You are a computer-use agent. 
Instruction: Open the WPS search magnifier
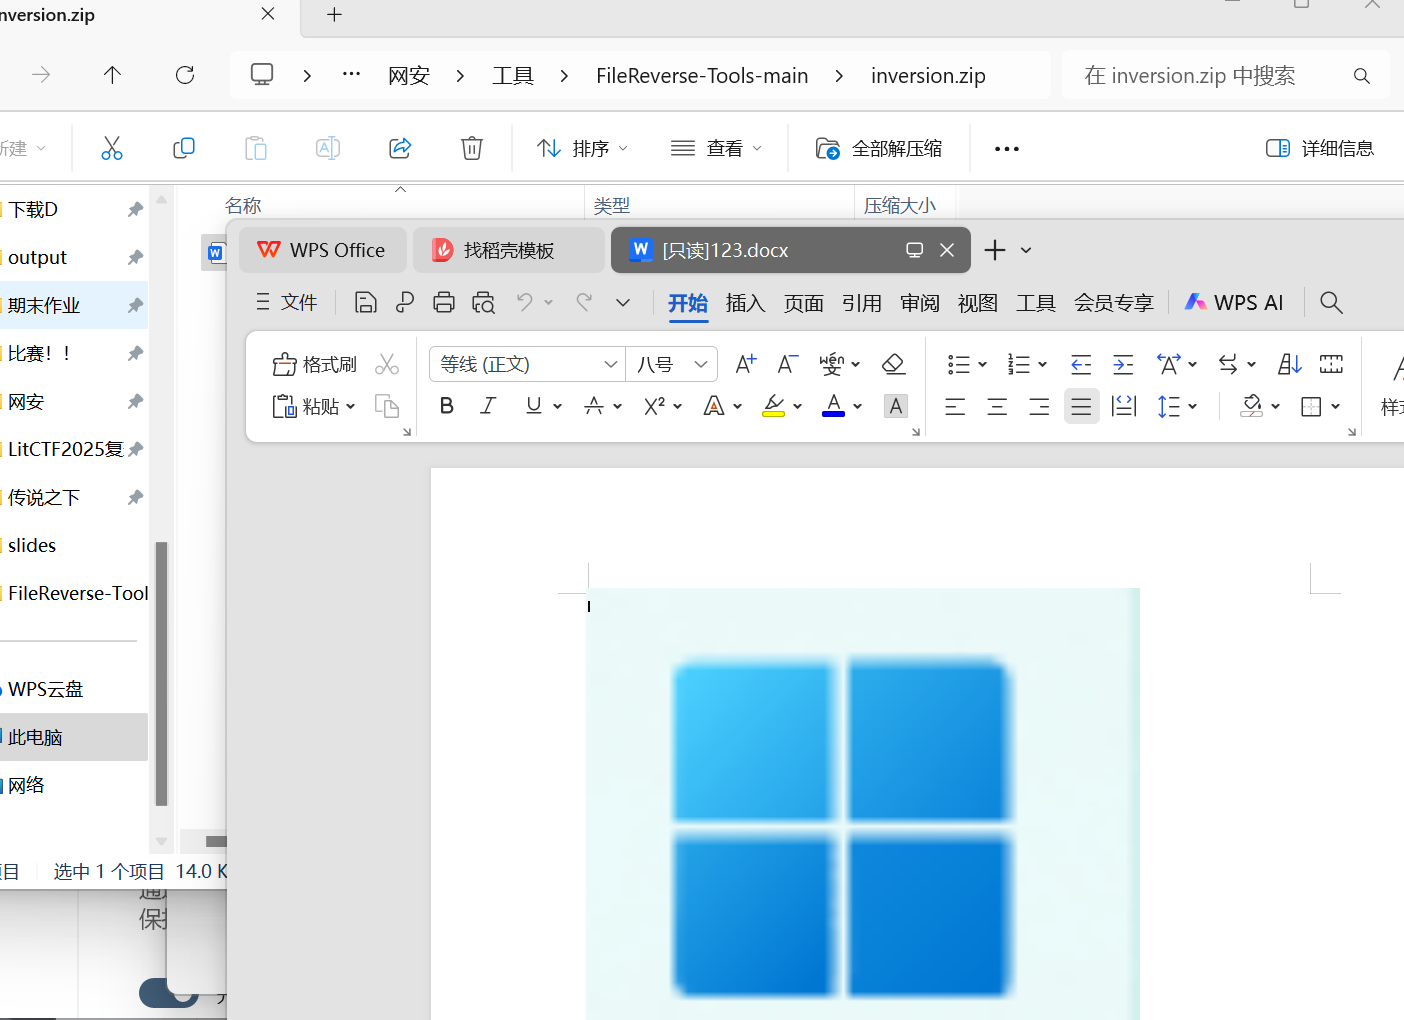[1331, 303]
